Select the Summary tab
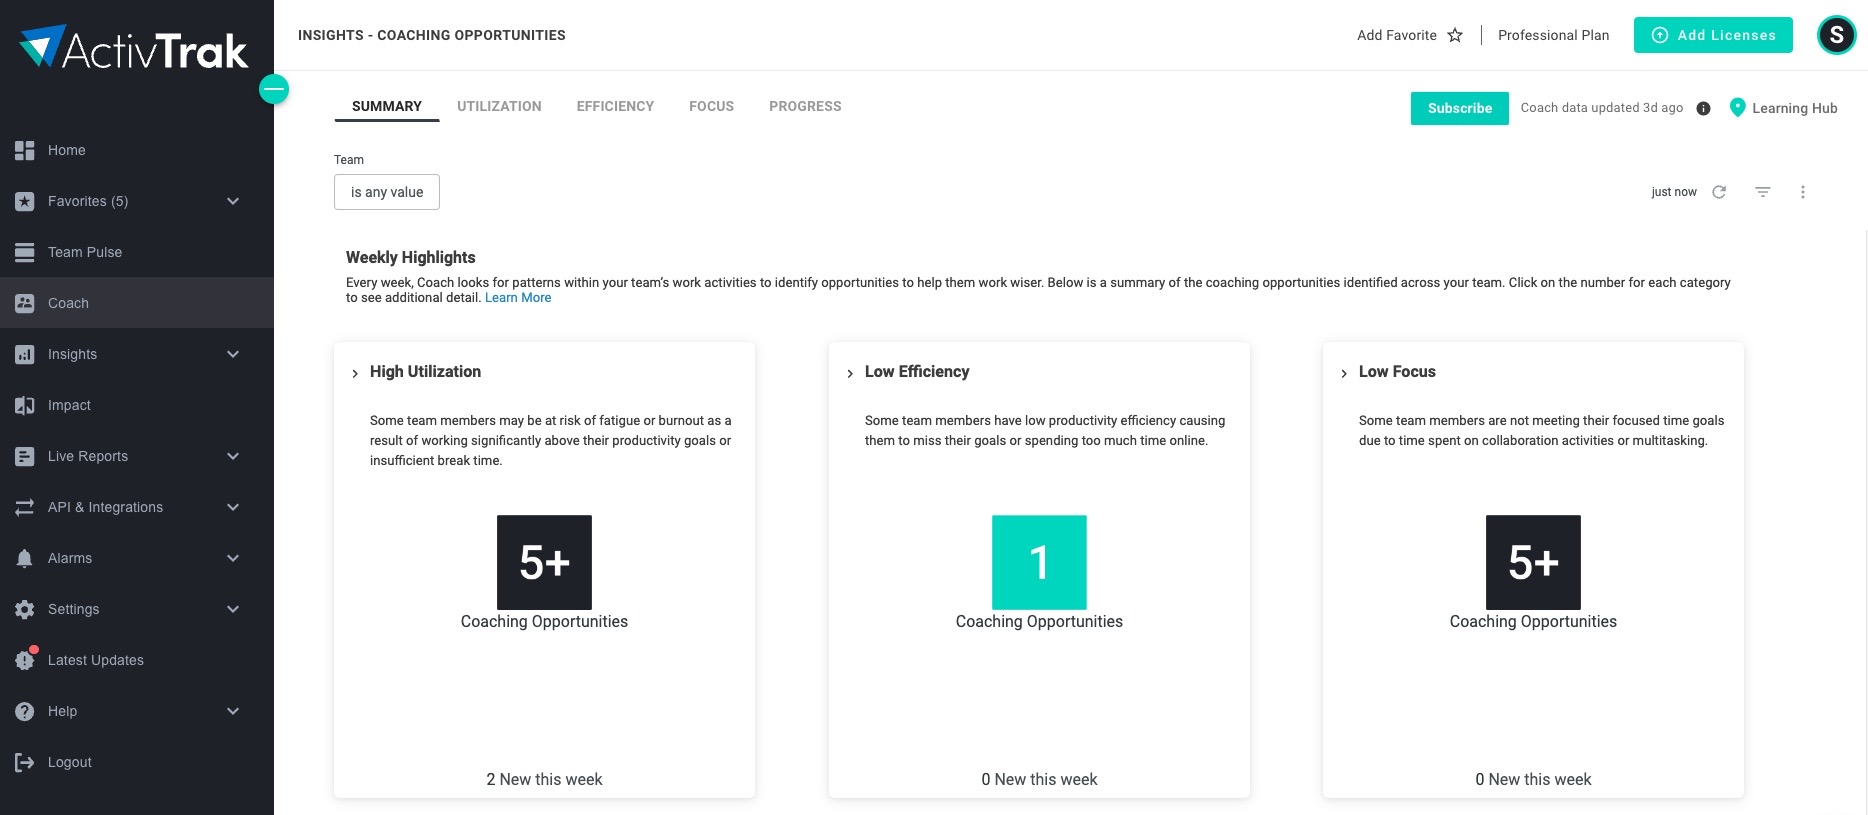 (x=387, y=106)
